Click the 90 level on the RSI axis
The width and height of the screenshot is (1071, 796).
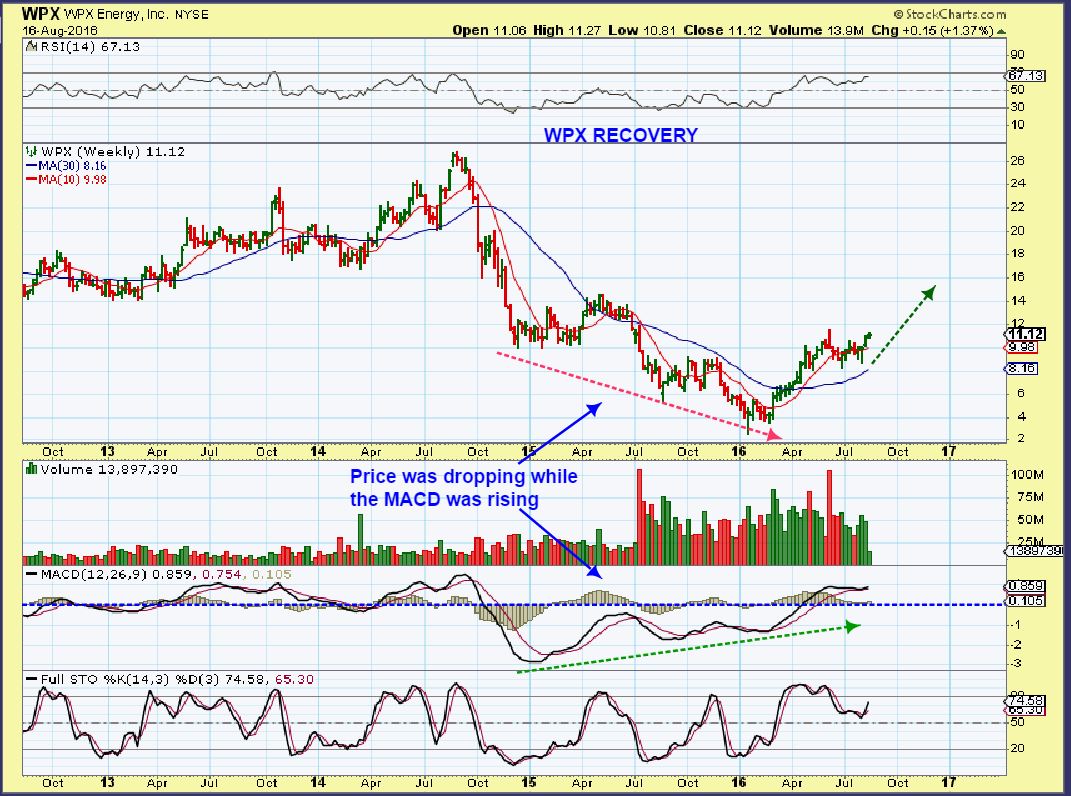pyautogui.click(x=1017, y=55)
